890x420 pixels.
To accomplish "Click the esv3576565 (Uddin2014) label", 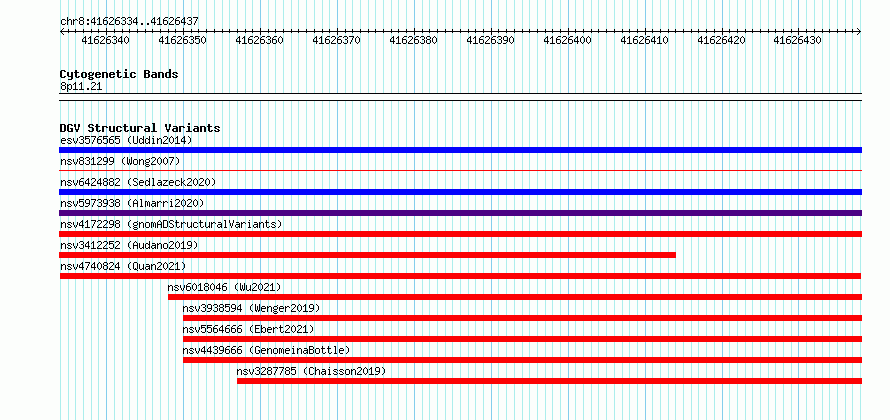I will point(126,140).
